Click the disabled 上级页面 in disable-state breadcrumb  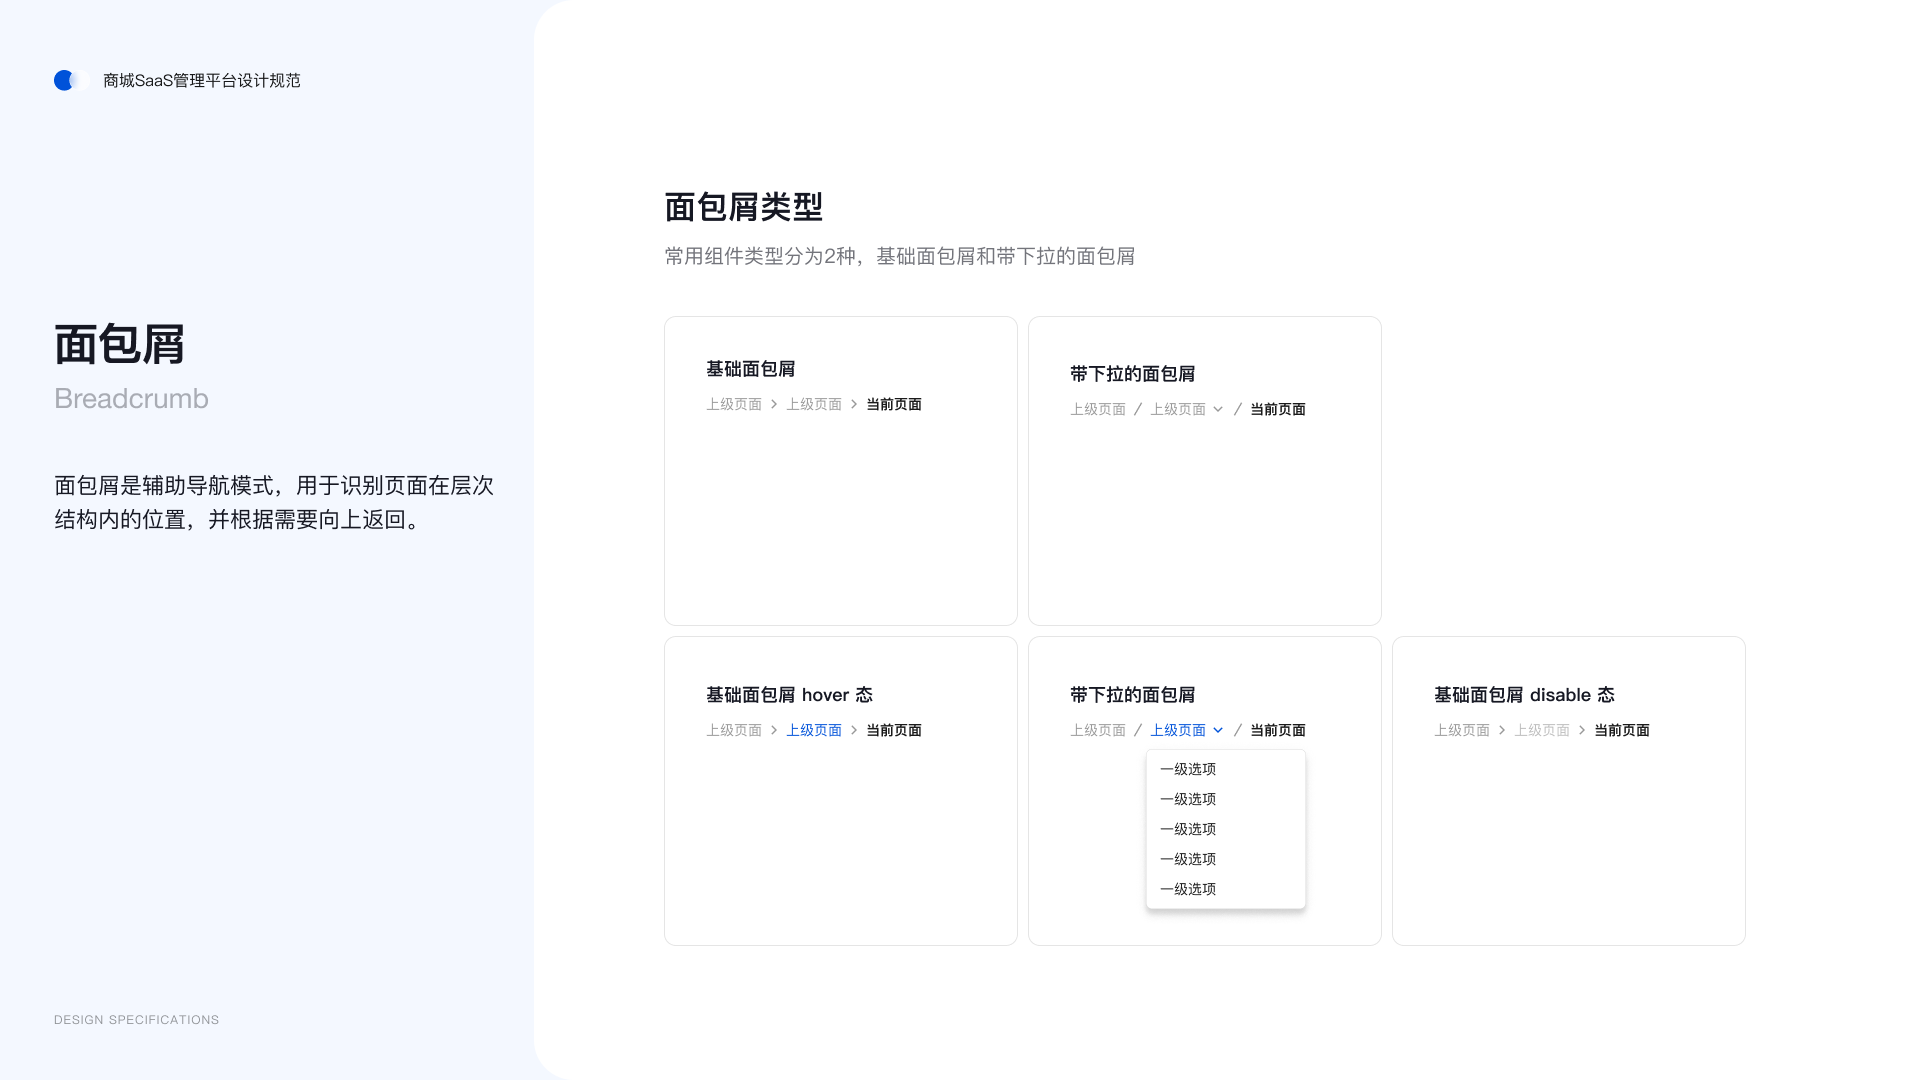point(1541,730)
